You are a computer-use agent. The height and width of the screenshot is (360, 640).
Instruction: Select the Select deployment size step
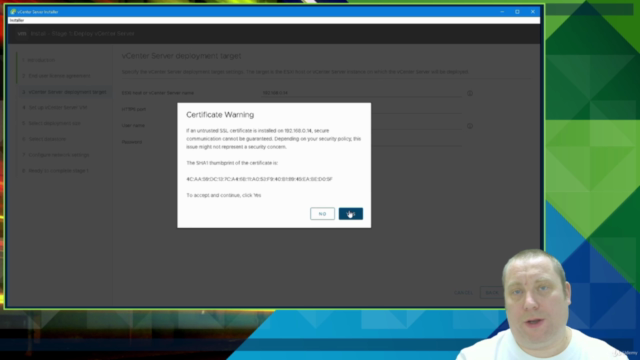click(x=51, y=123)
